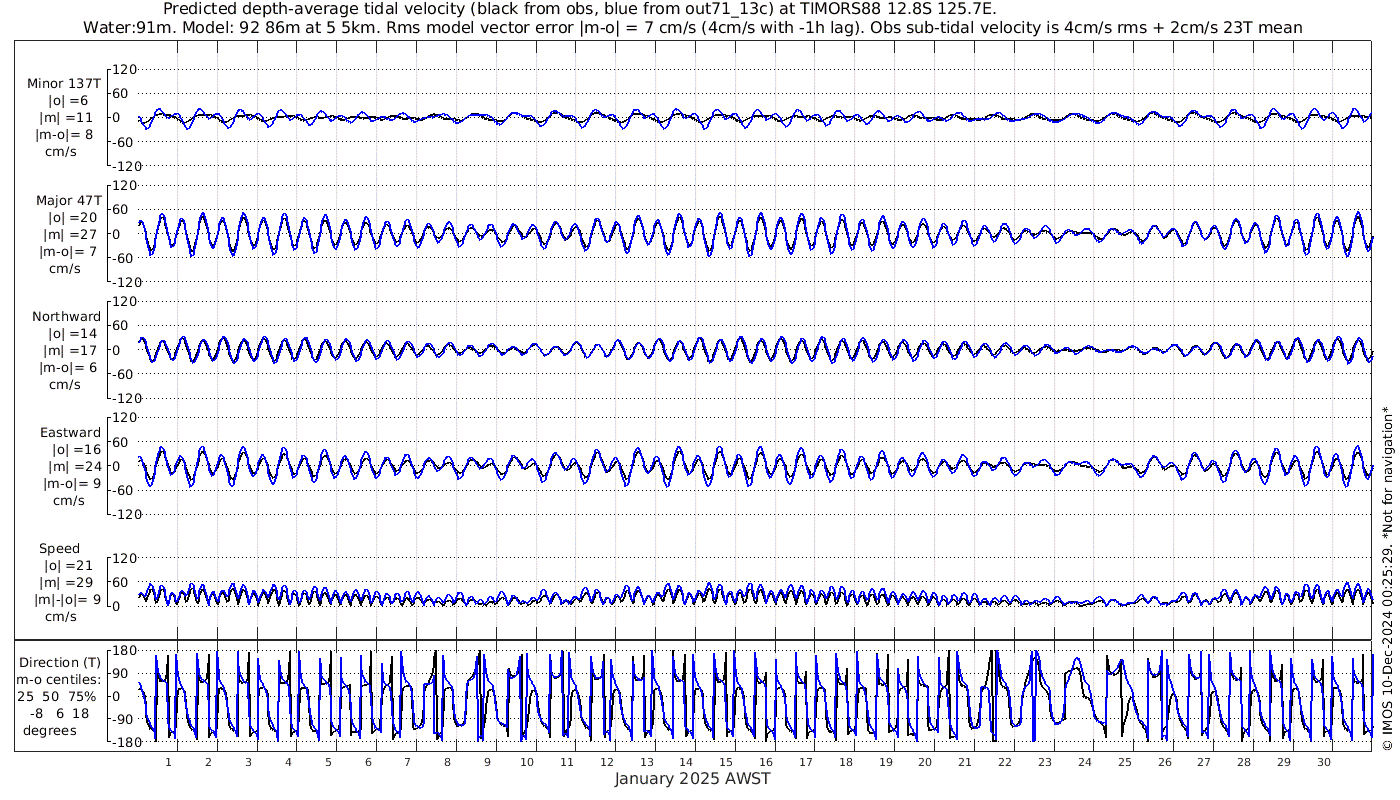Viewport: 1400px width, 800px height.
Task: Click the 'Eastward' panel label
Action: 70,432
